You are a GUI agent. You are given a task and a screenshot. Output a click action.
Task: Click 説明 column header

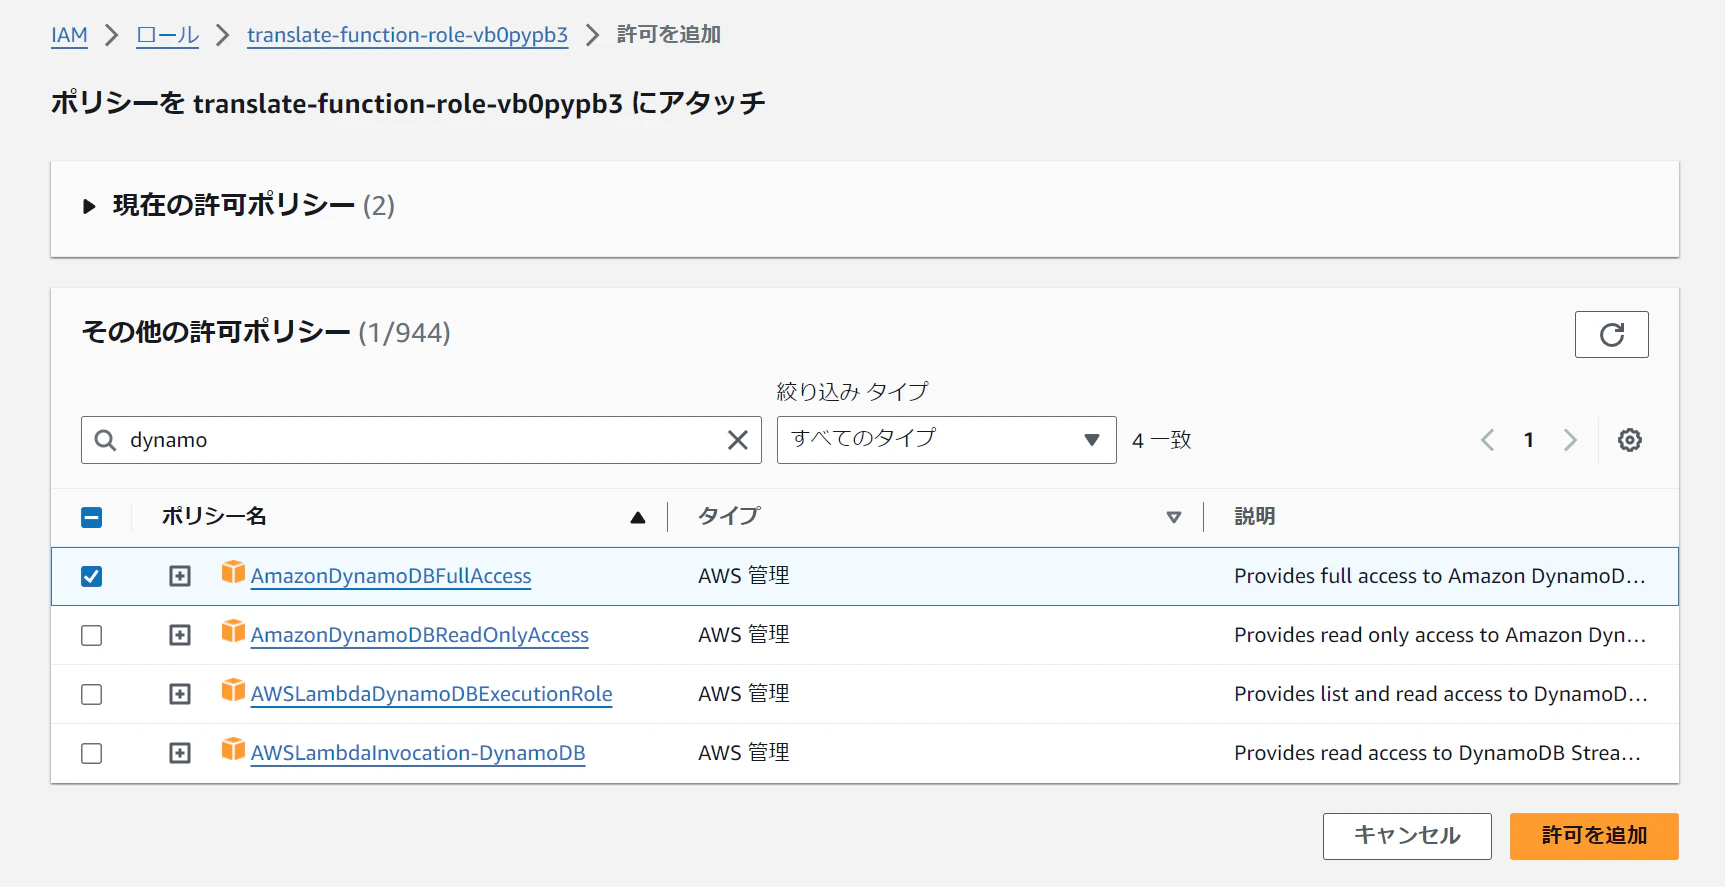point(1254,517)
